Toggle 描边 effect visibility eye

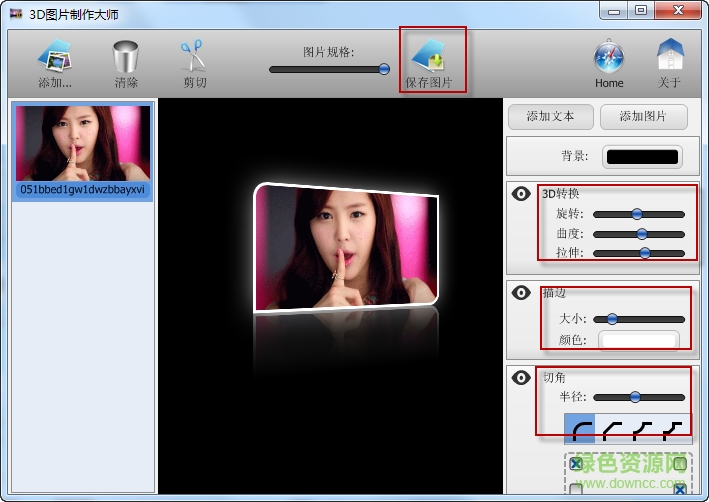click(x=521, y=293)
